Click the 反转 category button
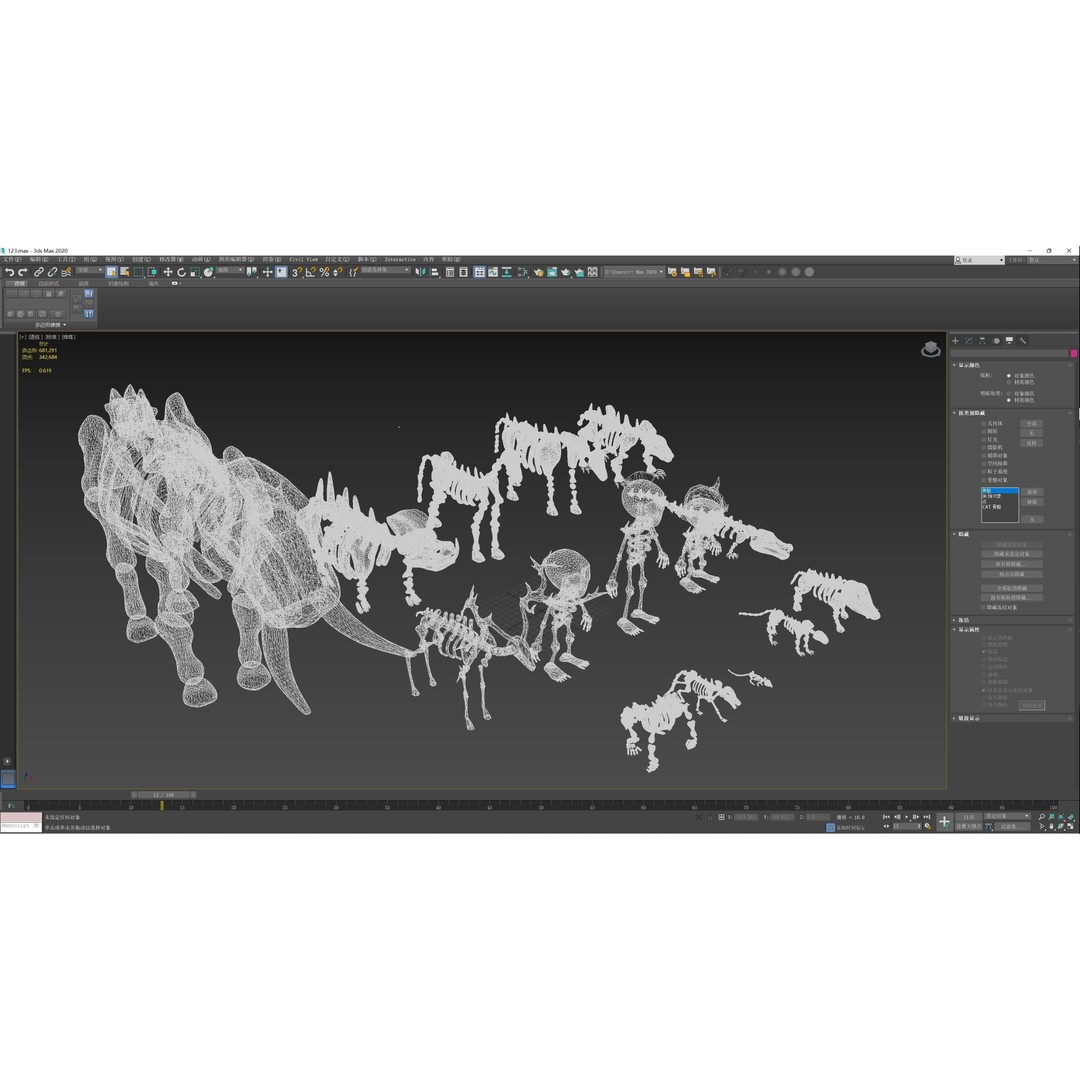 1031,443
